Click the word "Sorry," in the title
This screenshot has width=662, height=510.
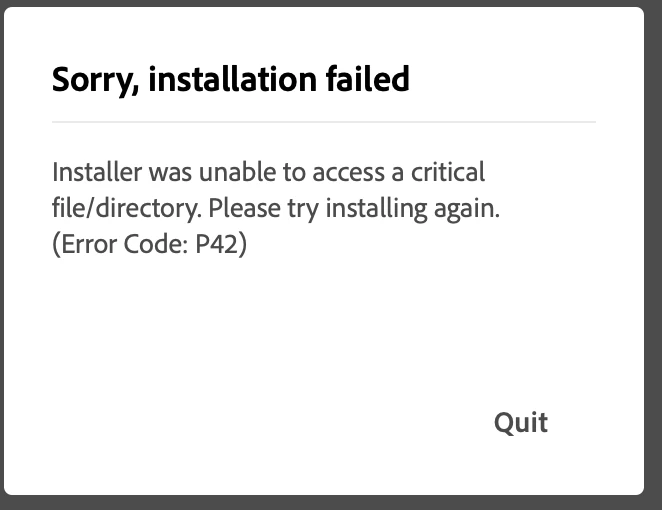(95, 81)
